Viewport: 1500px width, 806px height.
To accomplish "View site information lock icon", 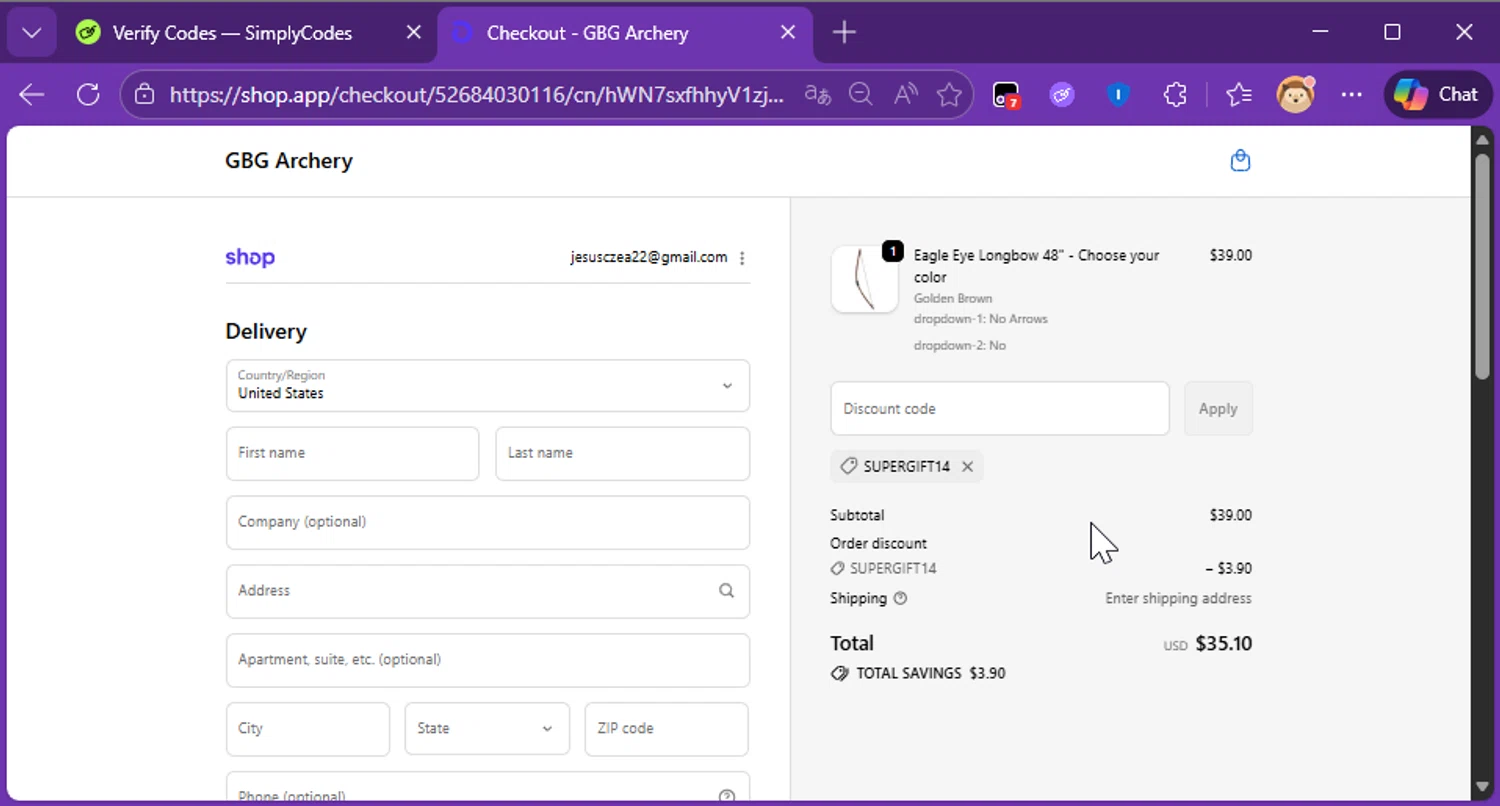I will [145, 95].
